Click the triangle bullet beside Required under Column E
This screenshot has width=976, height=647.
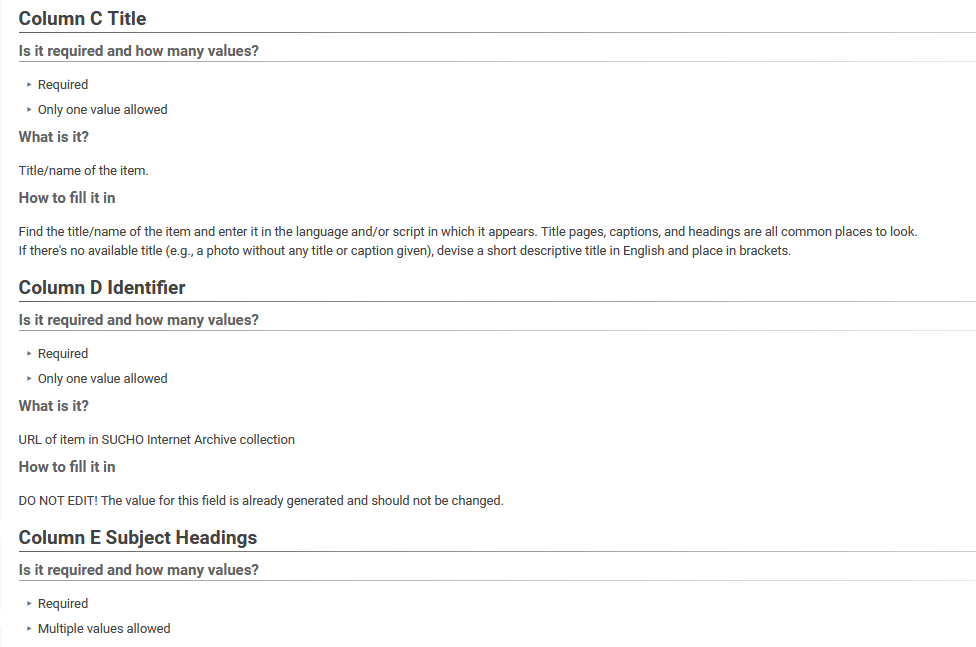29,603
